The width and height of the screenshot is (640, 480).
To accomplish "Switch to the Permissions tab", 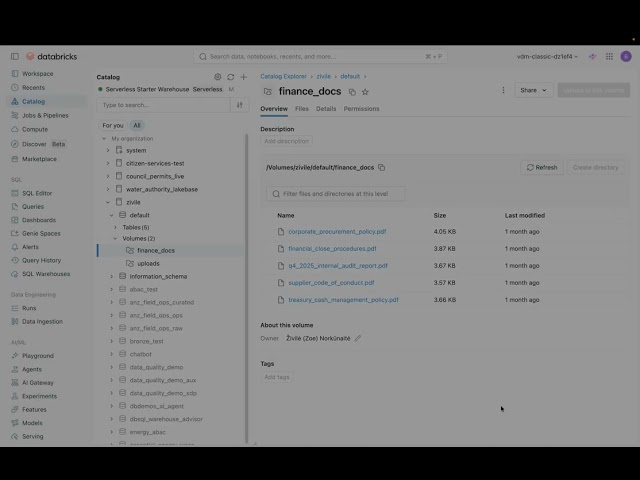I will coord(361,109).
